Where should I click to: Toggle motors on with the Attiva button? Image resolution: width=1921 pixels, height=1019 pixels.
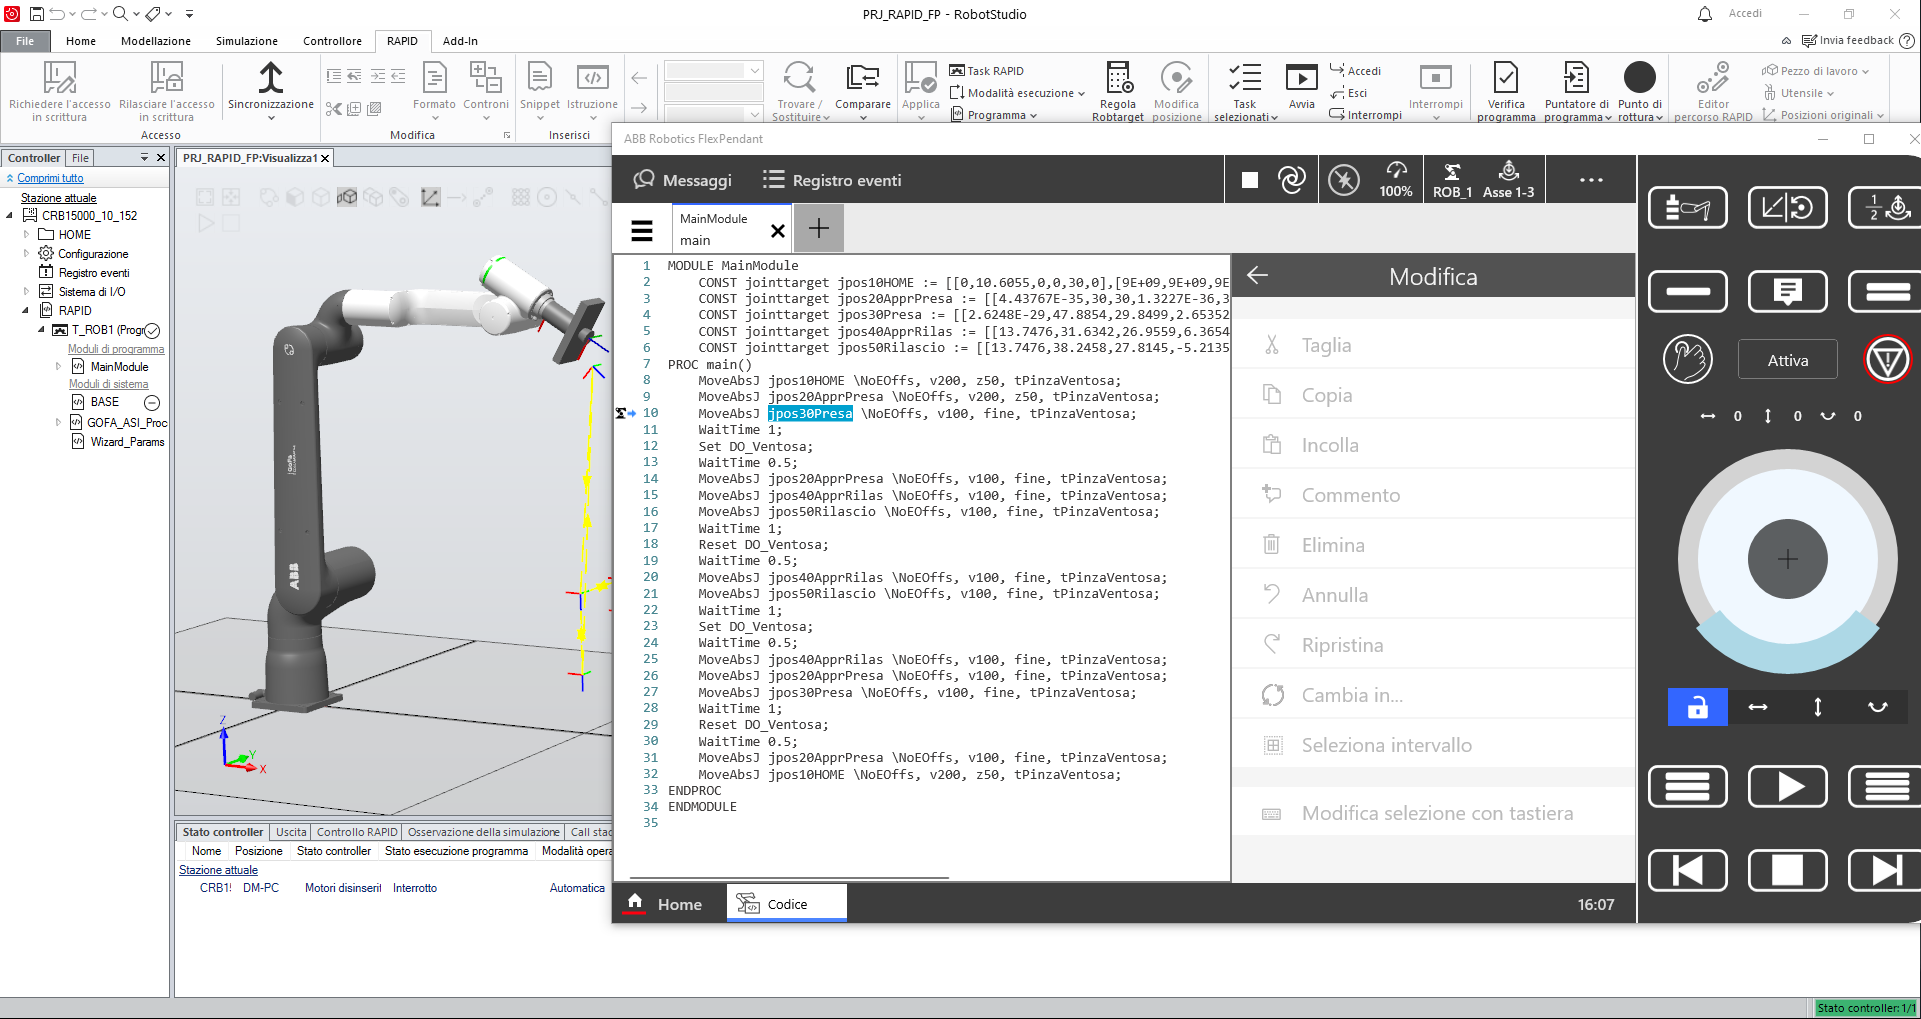(1787, 359)
